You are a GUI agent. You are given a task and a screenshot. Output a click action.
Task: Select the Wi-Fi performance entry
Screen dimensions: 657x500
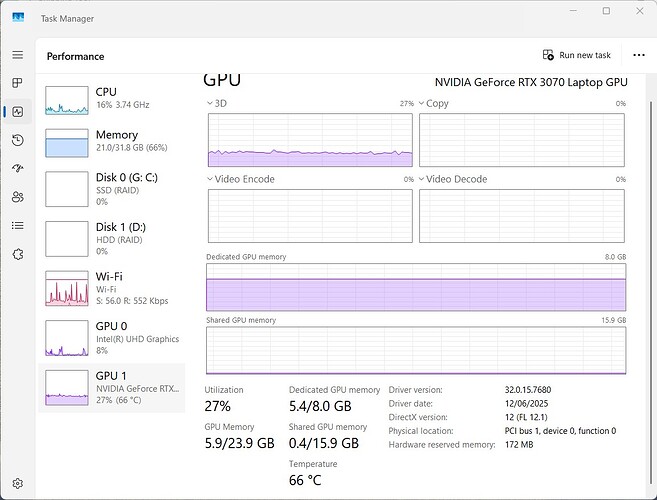[111, 288]
